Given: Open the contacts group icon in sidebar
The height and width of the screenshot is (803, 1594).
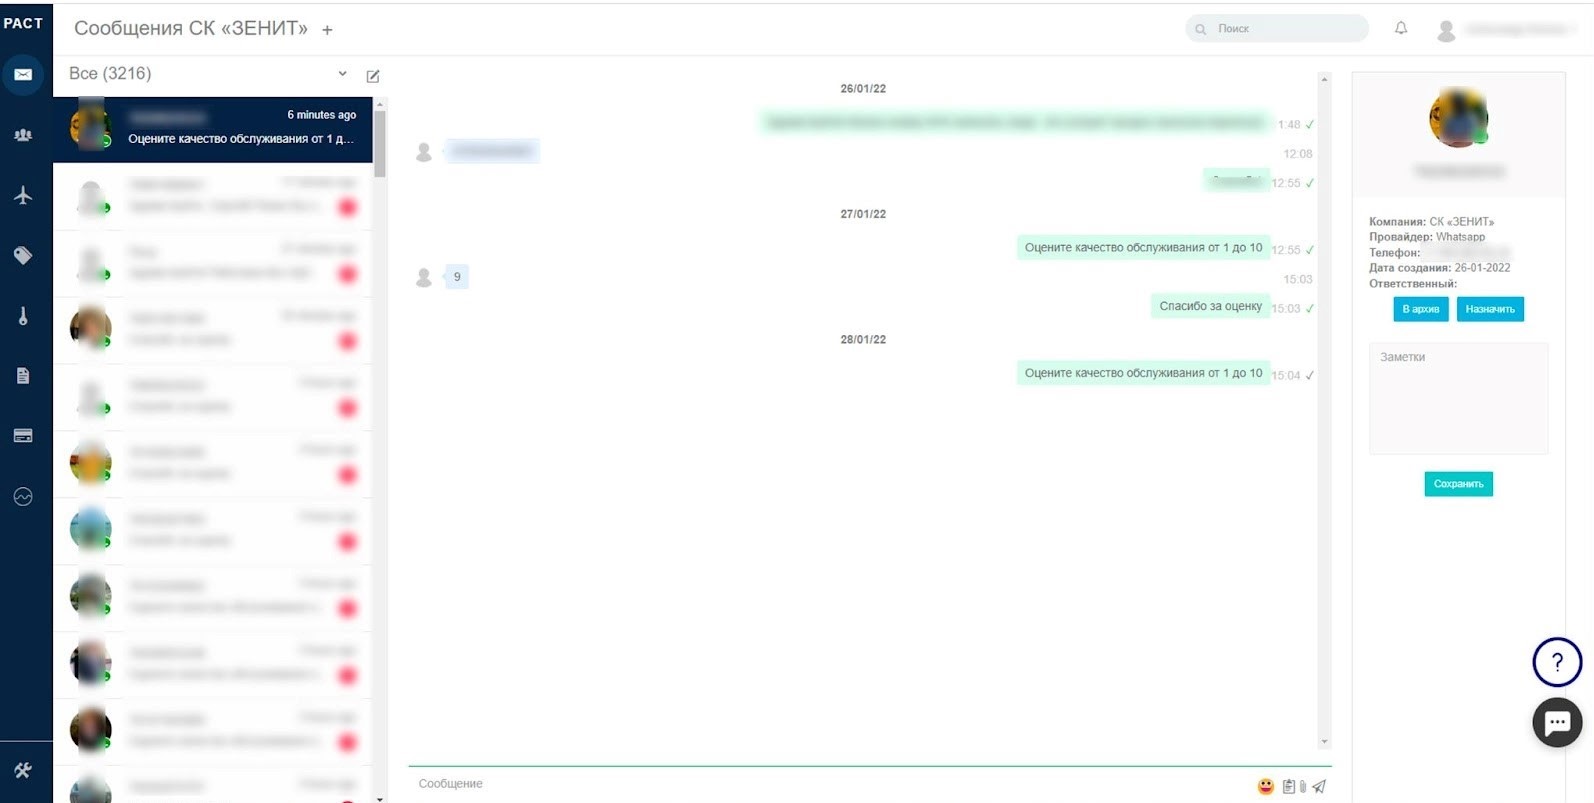Looking at the screenshot, I should pos(23,135).
